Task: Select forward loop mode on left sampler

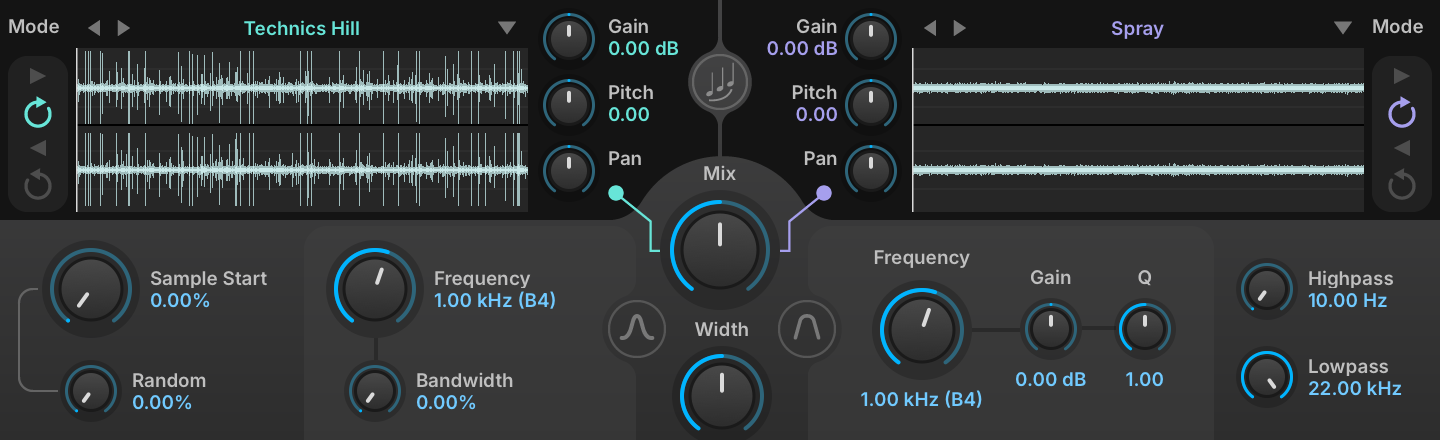Action: (x=38, y=113)
